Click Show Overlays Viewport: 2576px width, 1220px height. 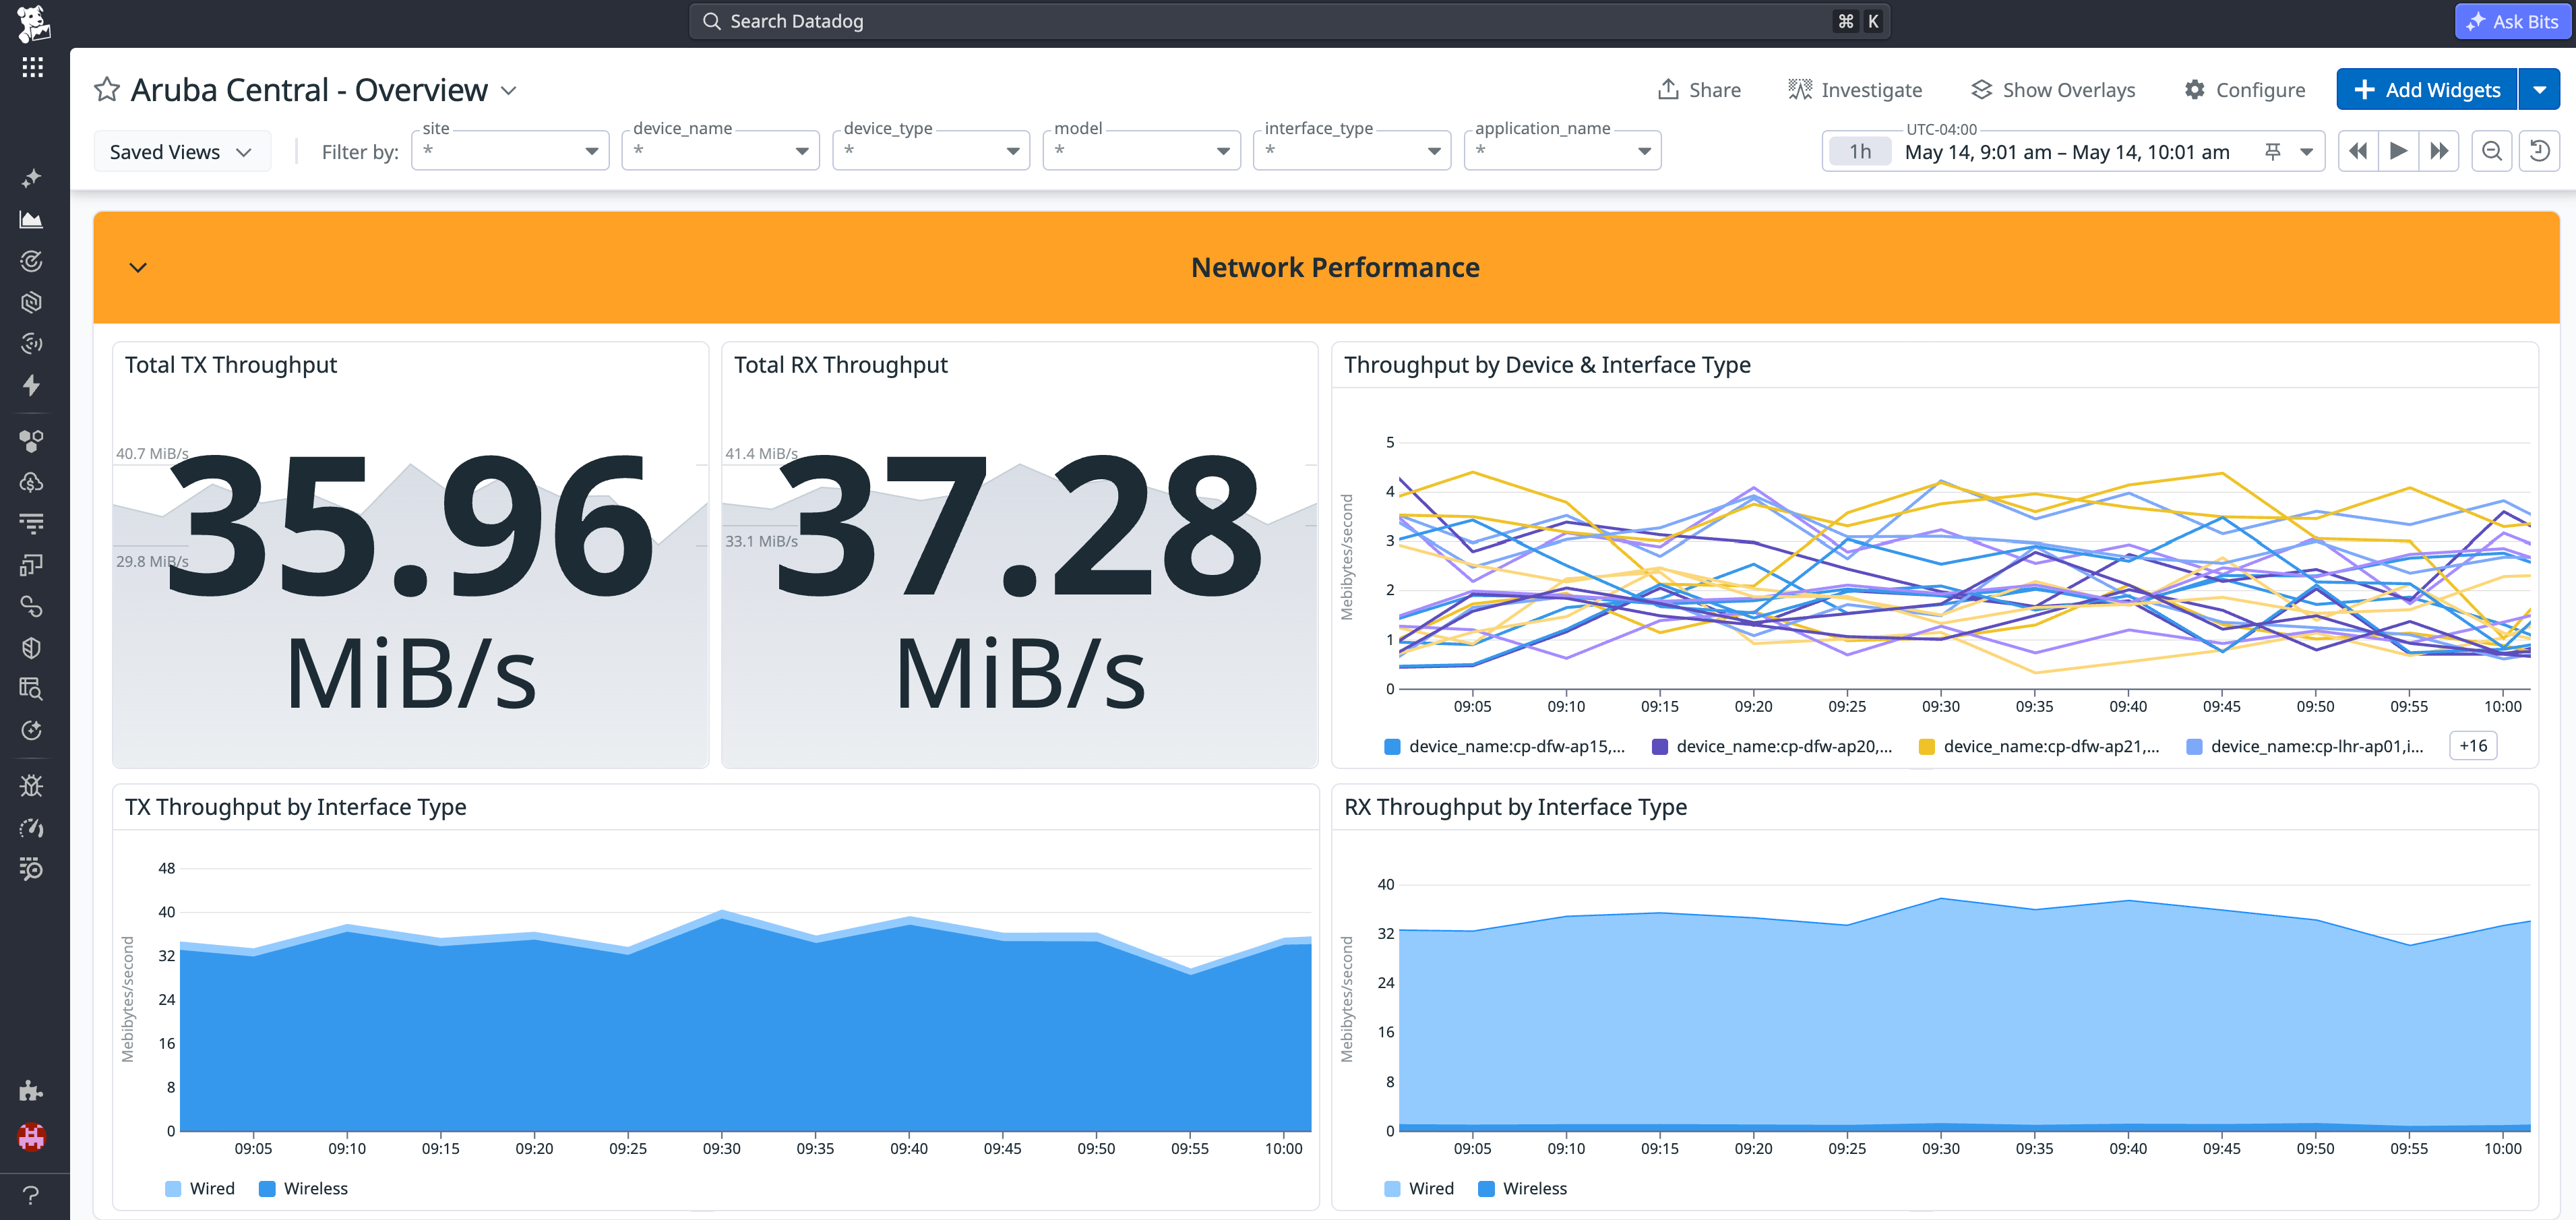point(2053,90)
